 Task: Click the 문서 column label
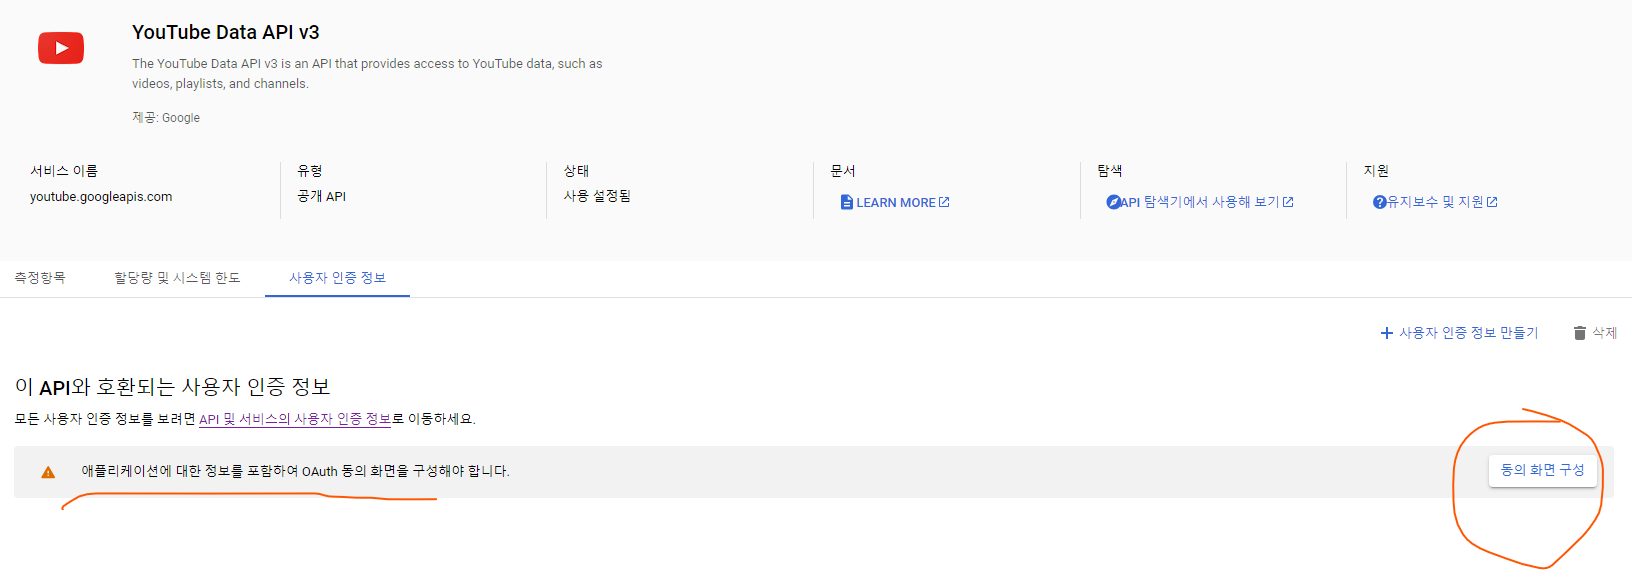[843, 171]
